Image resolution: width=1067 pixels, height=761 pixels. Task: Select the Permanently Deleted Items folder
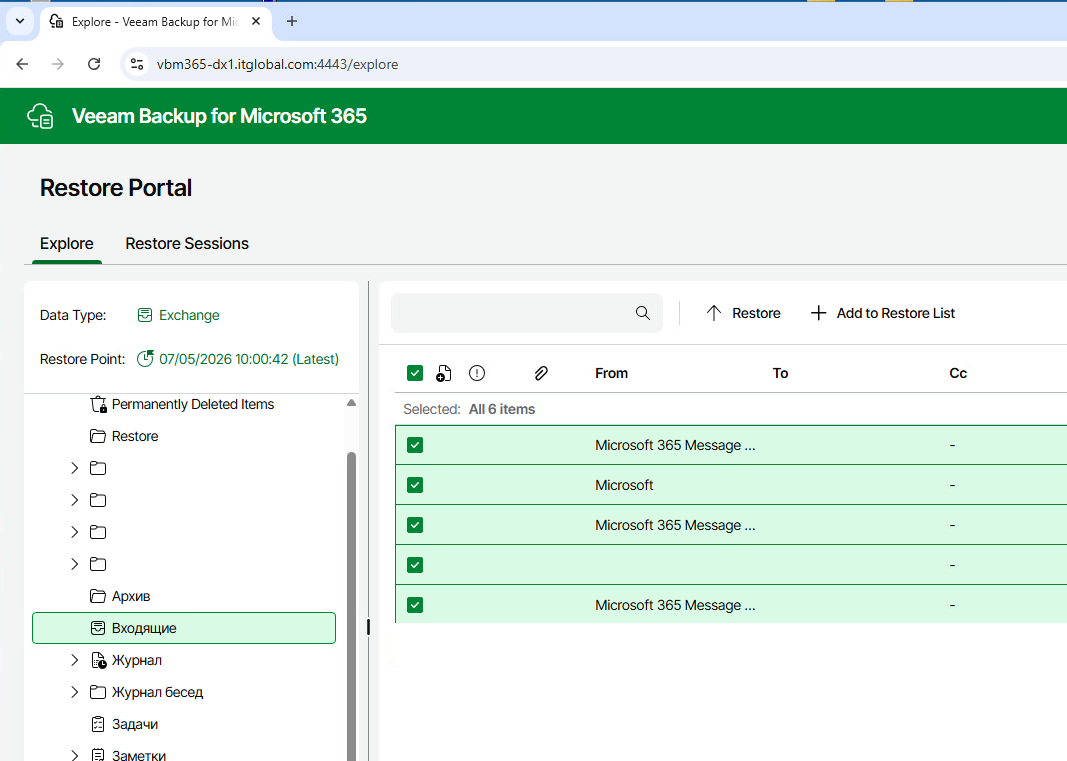[x=193, y=404]
